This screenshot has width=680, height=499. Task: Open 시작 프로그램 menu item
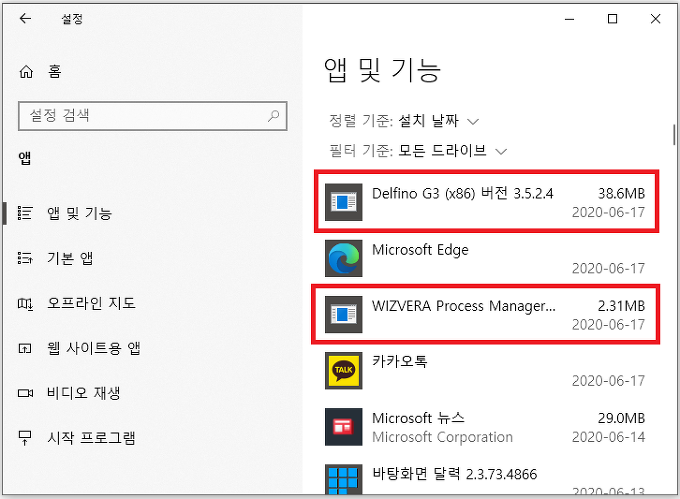92,438
